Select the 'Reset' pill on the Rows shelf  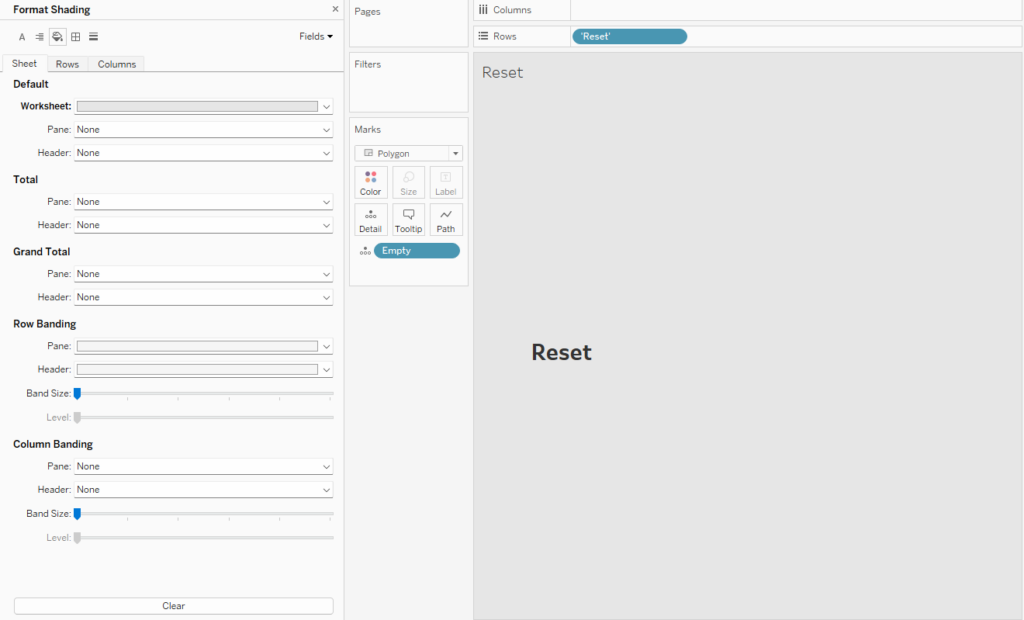click(629, 35)
